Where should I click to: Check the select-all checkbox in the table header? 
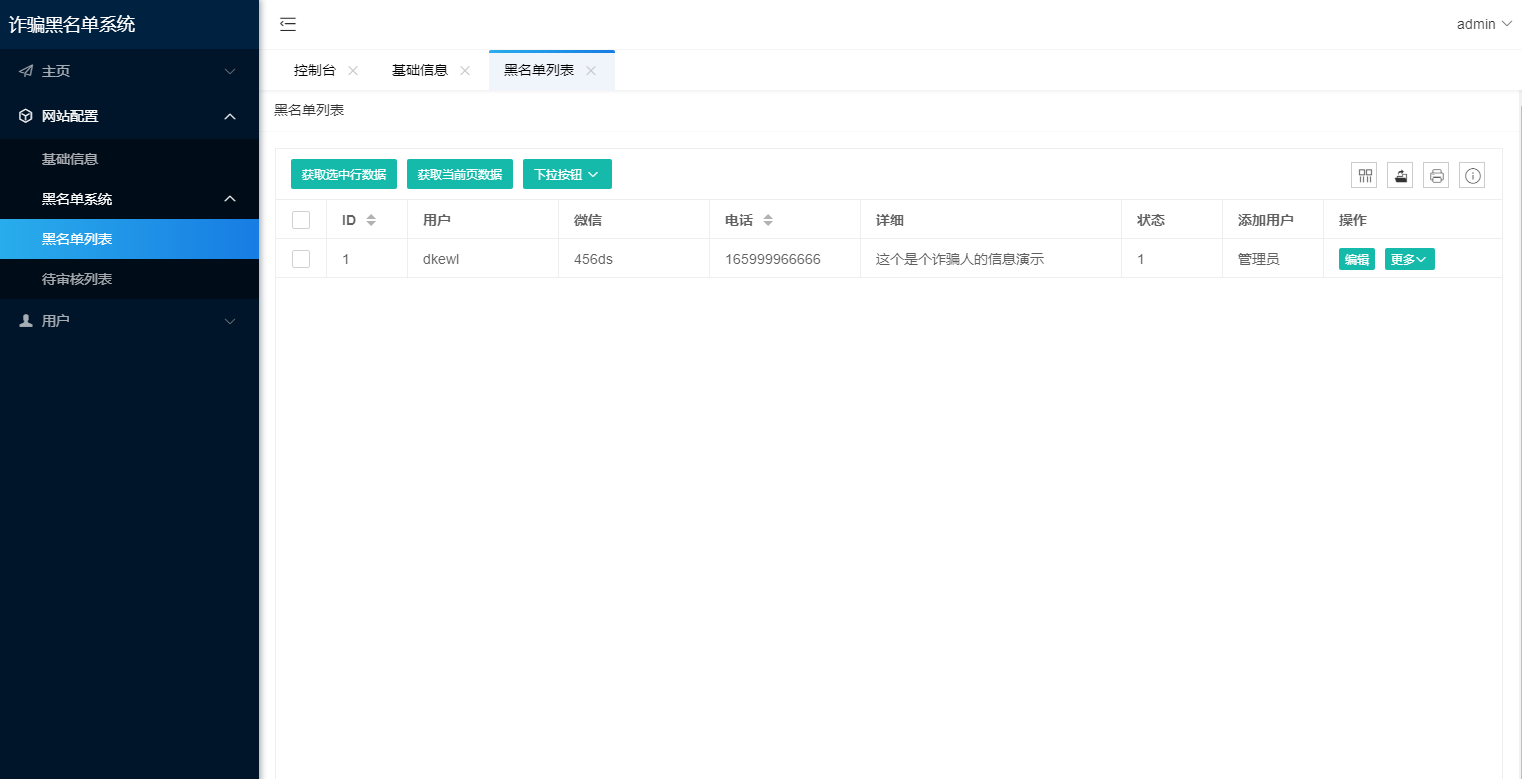tap(301, 219)
